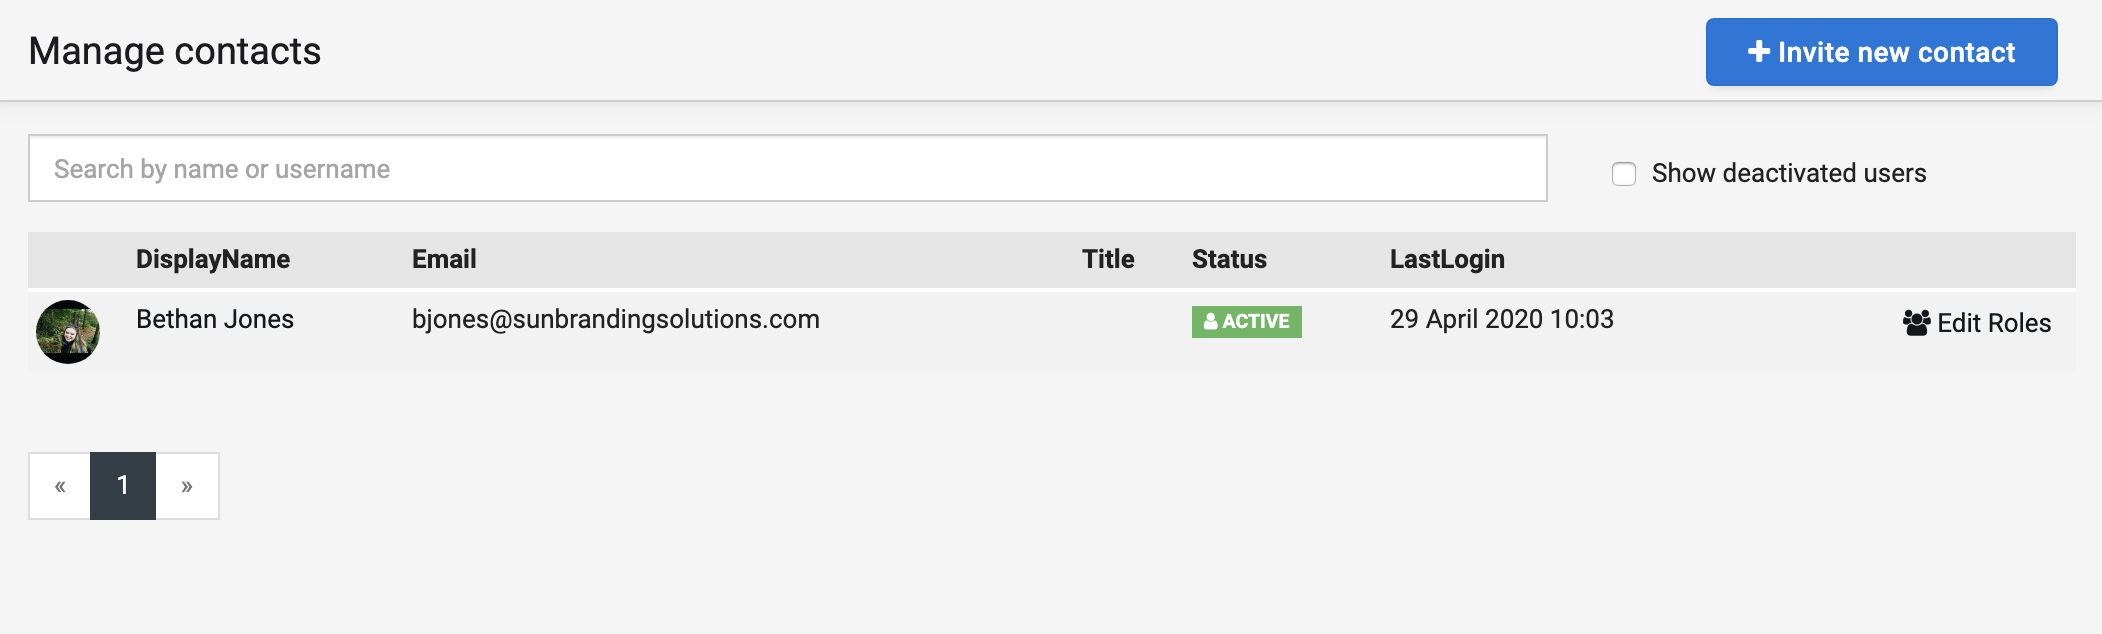Go to previous page with « arrow
Viewport: 2102px width, 634px height.
point(60,486)
